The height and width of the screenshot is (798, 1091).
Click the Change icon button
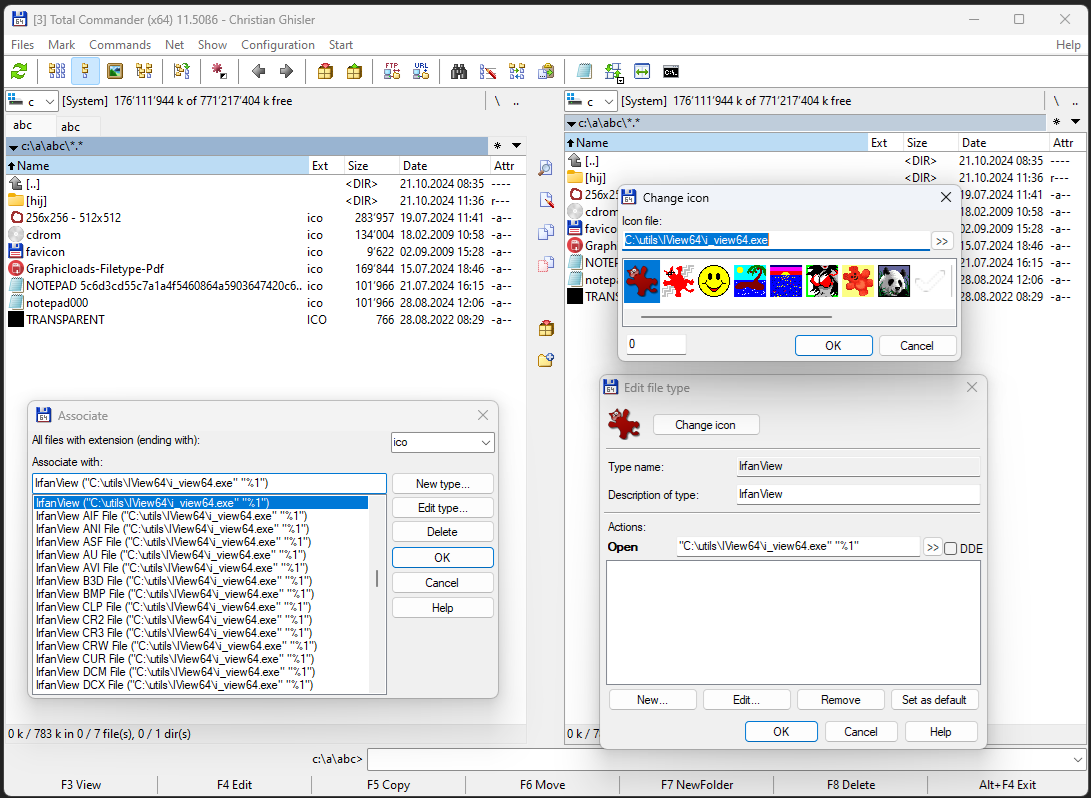706,425
